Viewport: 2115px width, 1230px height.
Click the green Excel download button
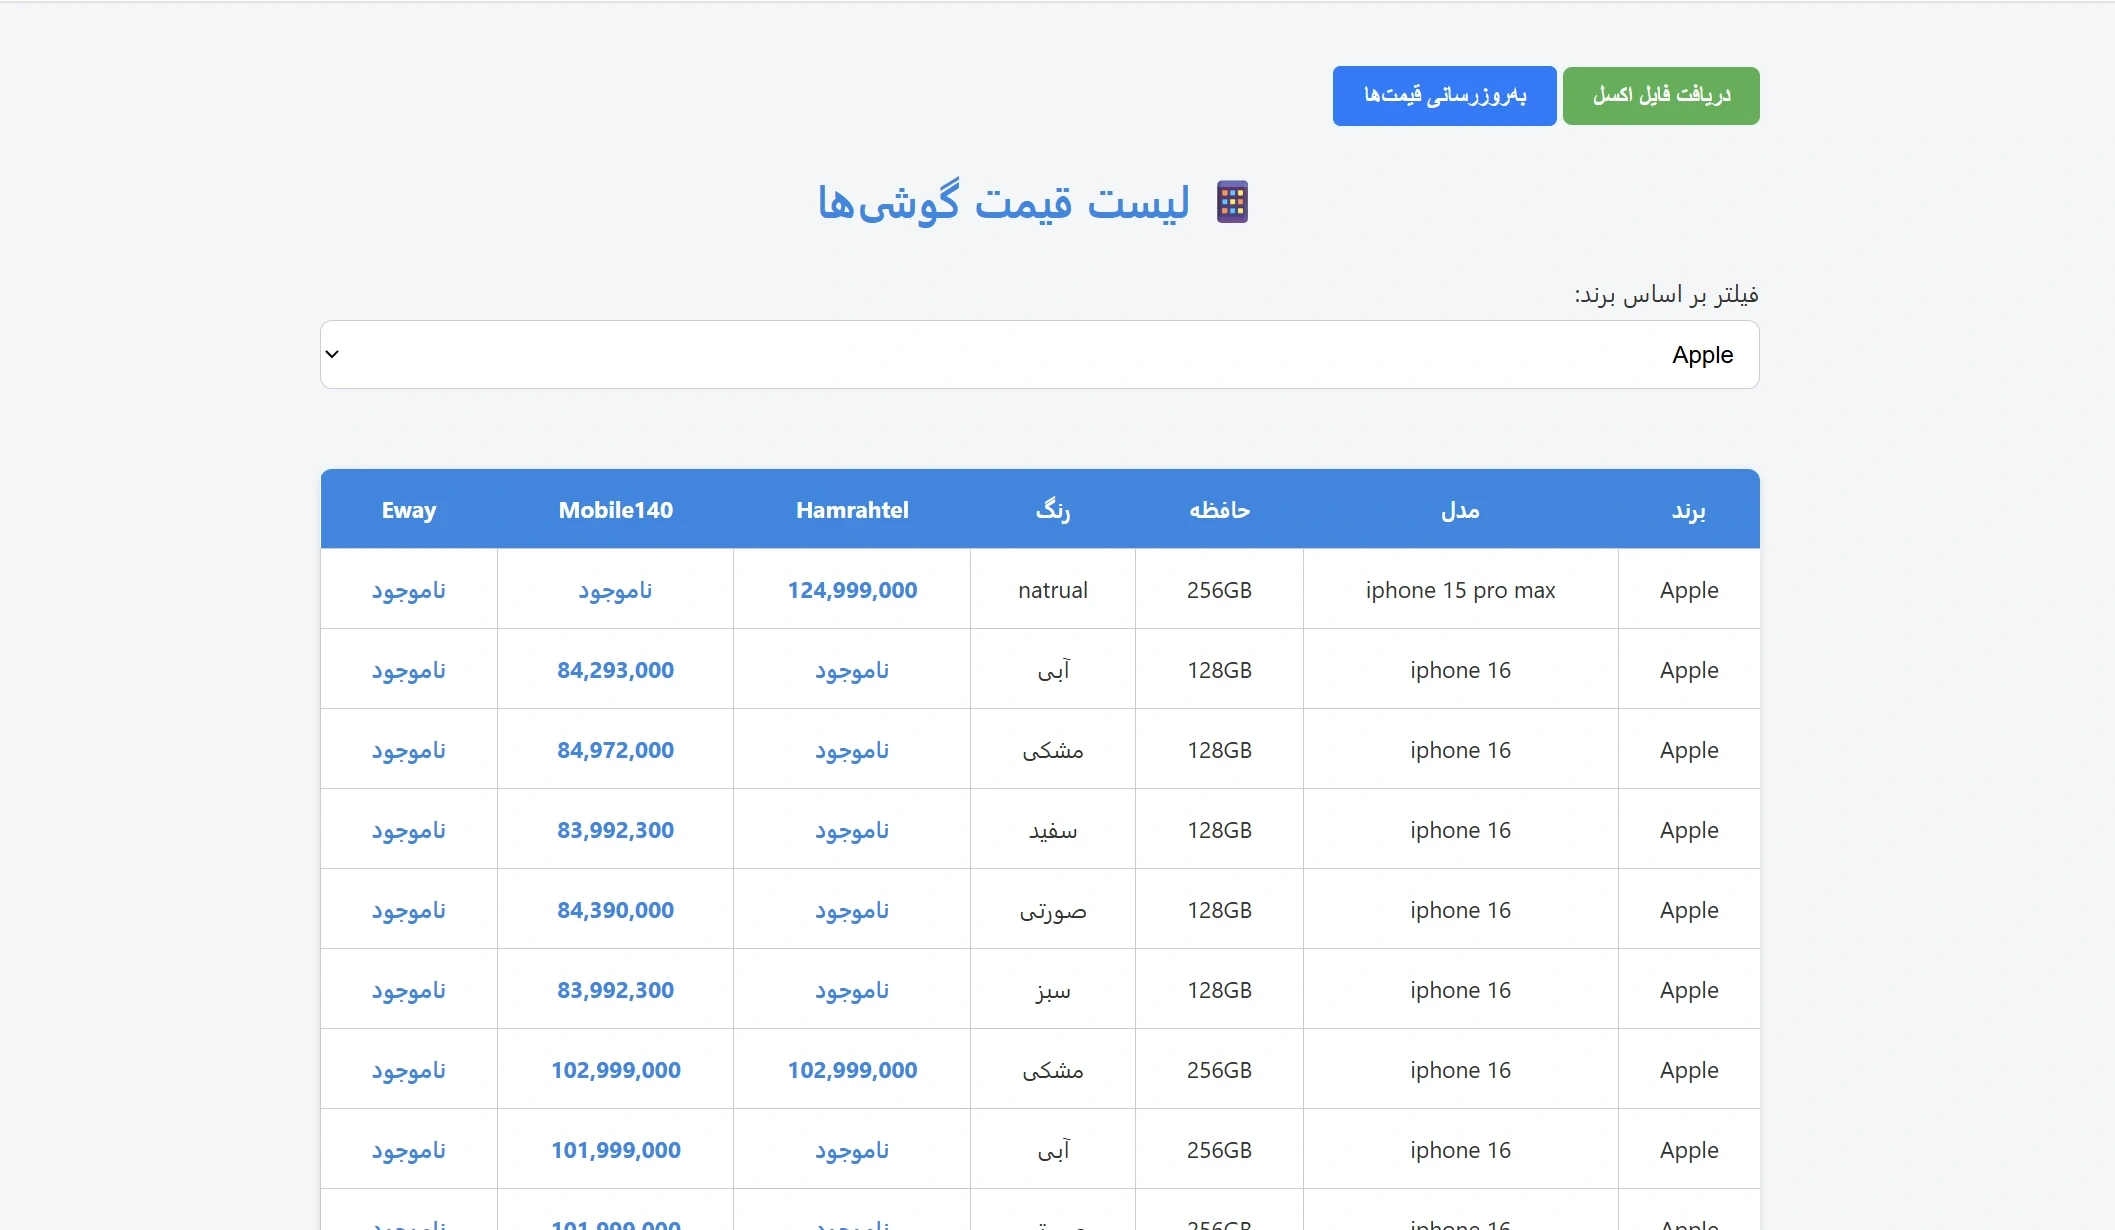pyautogui.click(x=1661, y=96)
